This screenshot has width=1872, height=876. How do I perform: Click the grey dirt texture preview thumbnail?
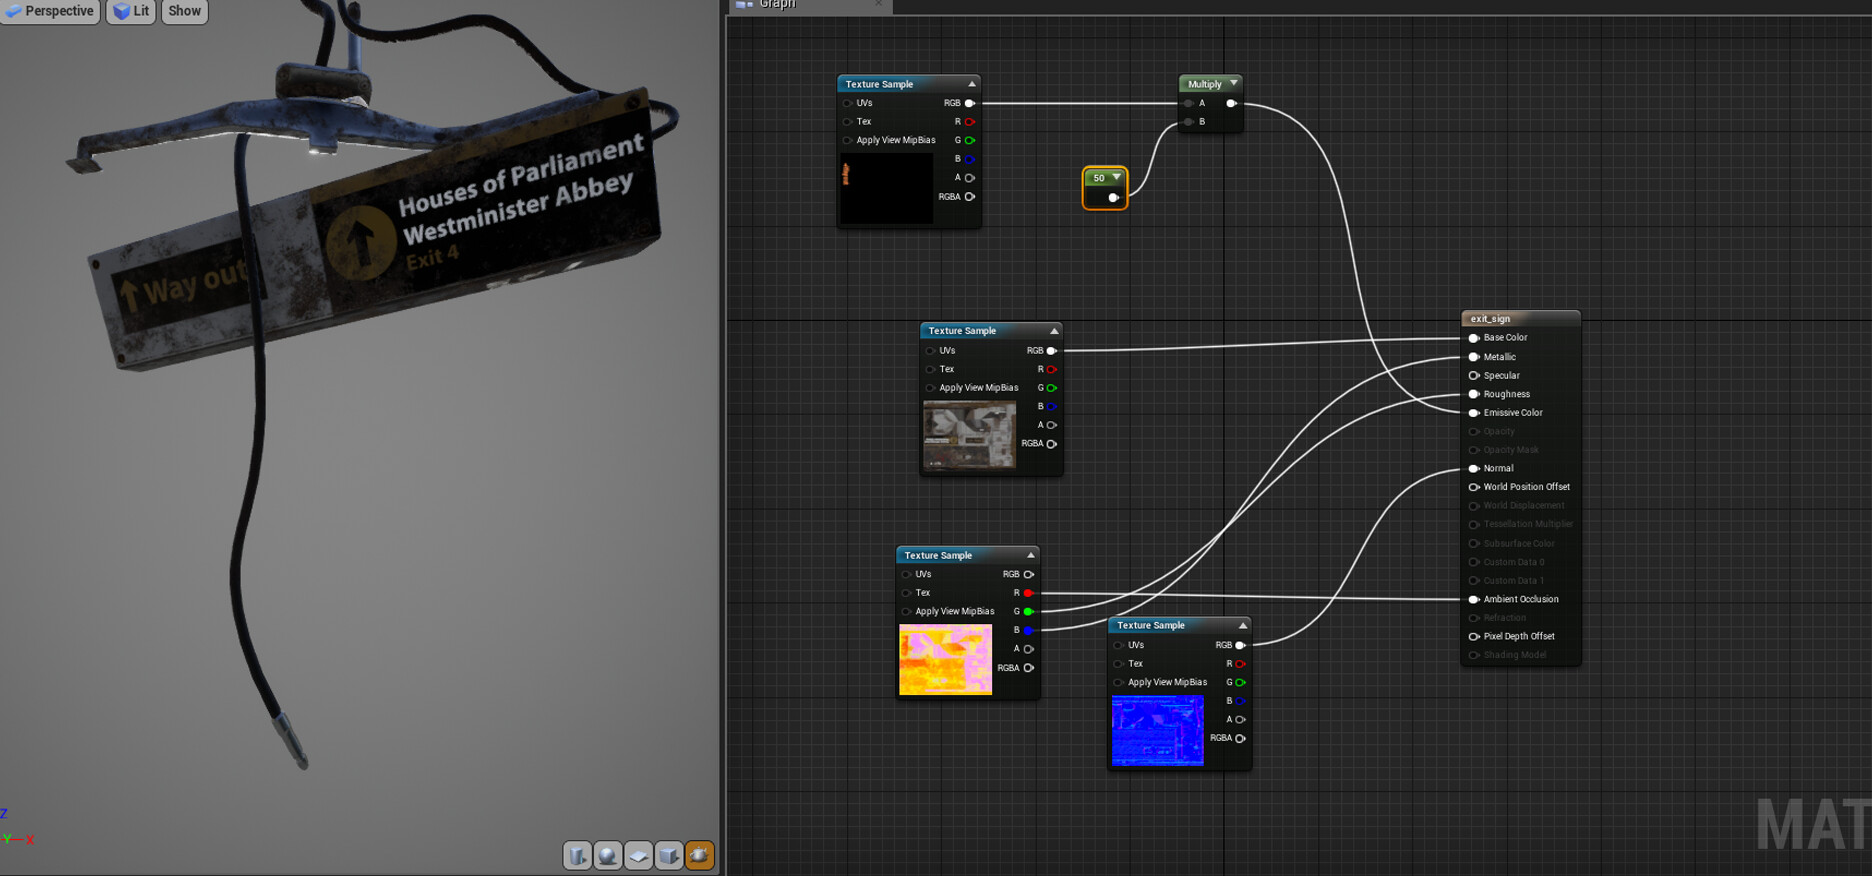(970, 435)
